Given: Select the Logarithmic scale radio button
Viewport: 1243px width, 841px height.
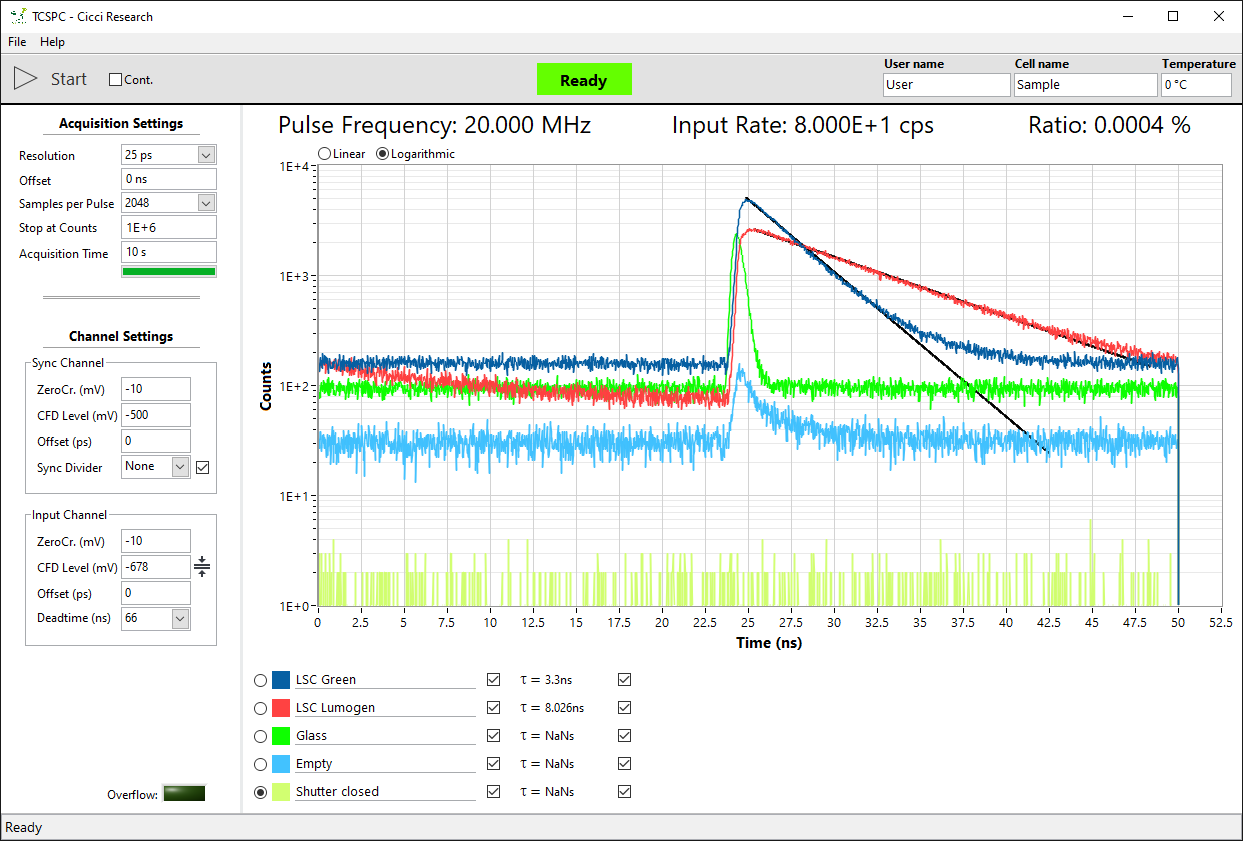Looking at the screenshot, I should tap(382, 154).
